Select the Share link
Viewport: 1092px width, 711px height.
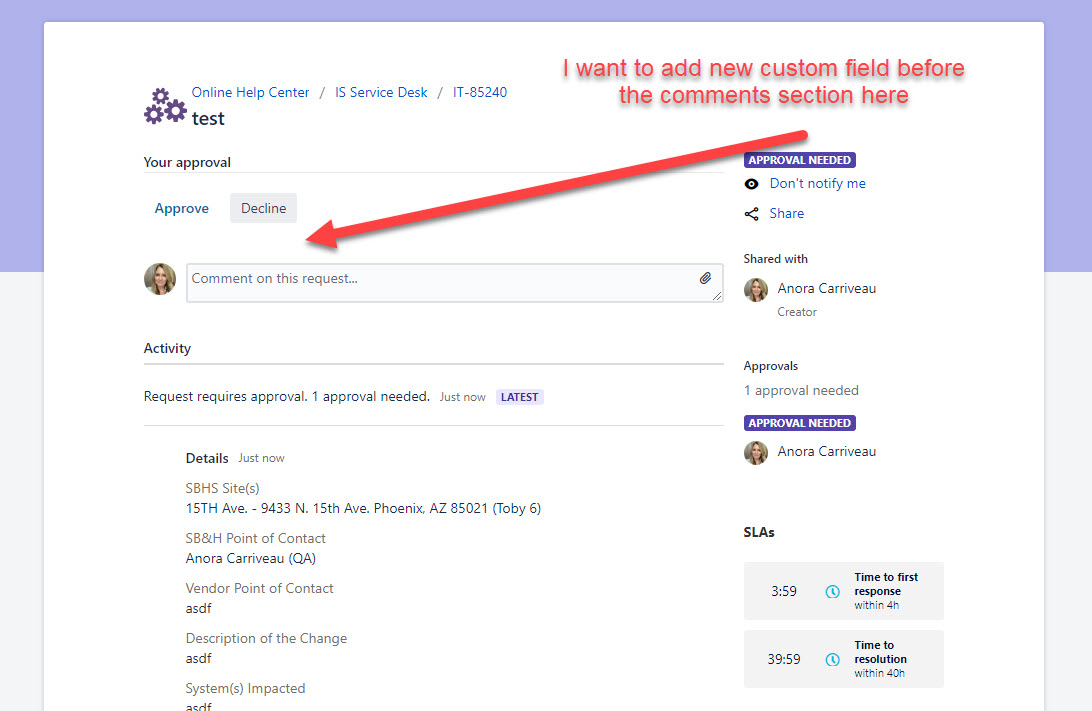click(786, 214)
